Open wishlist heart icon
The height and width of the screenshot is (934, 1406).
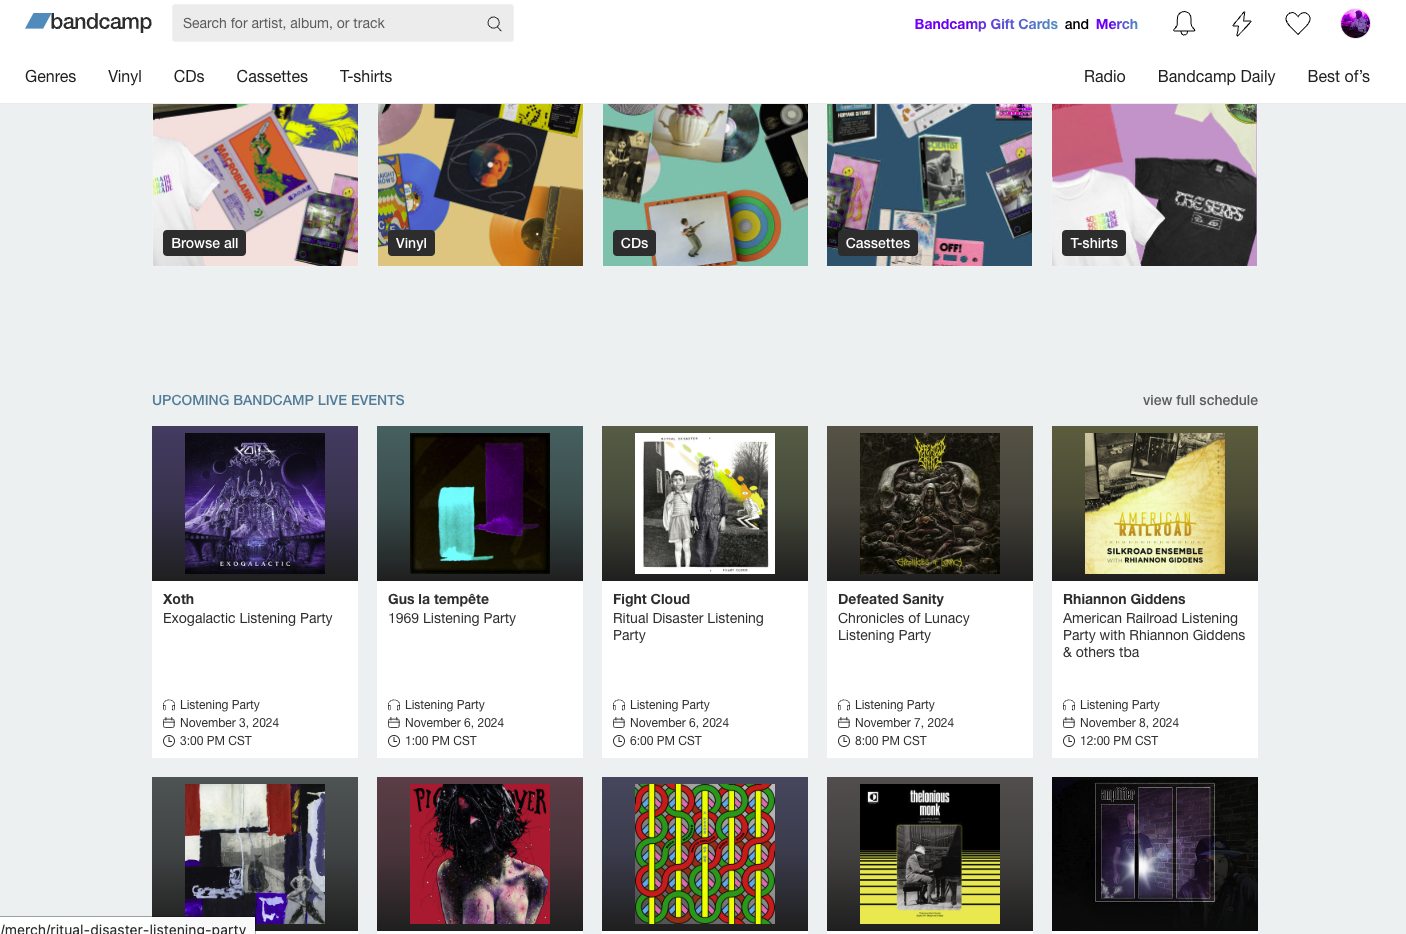1298,24
